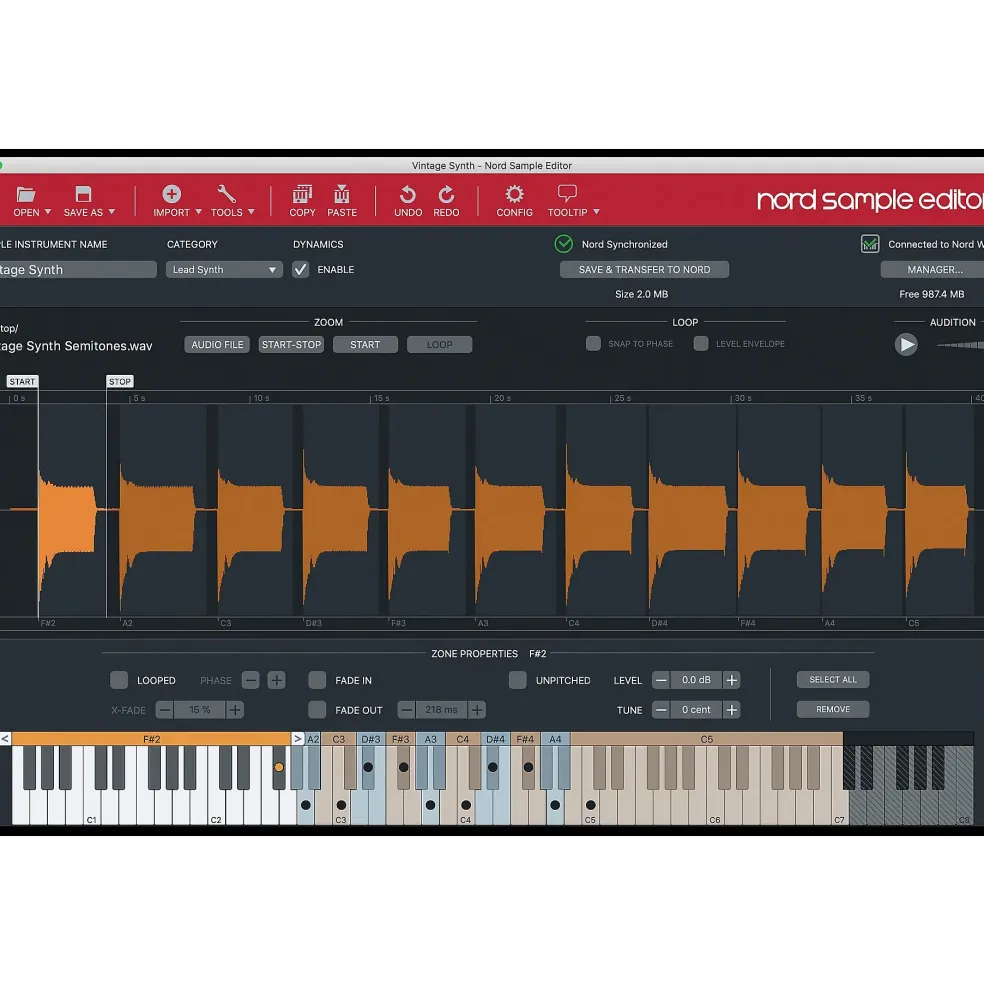
Task: Decrease LEVEL dB value
Action: (661, 680)
